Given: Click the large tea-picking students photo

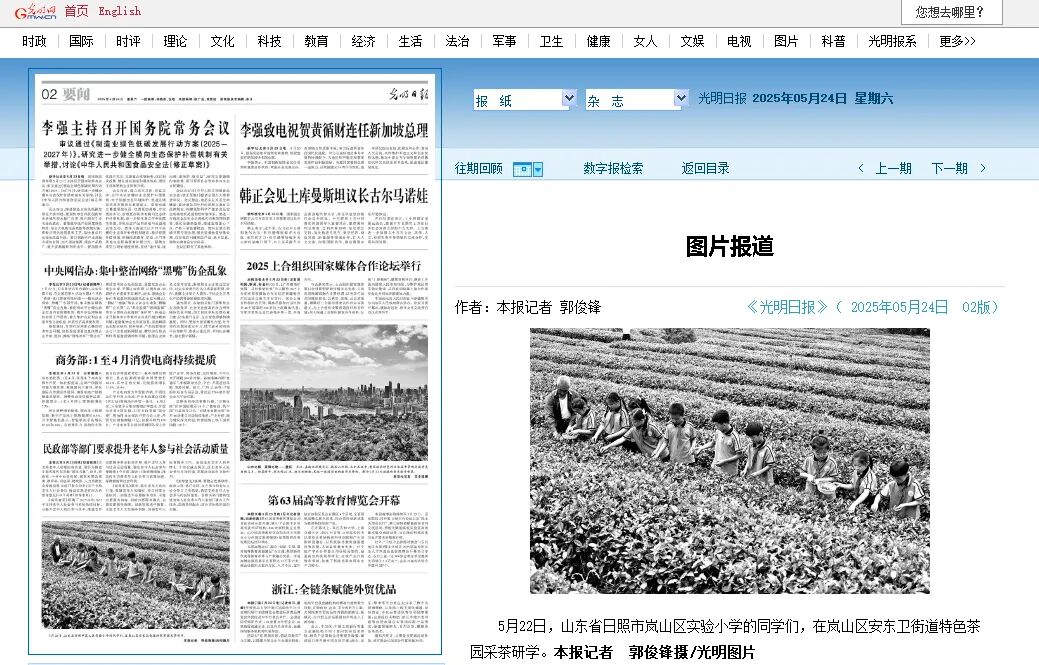Looking at the screenshot, I should (x=730, y=461).
